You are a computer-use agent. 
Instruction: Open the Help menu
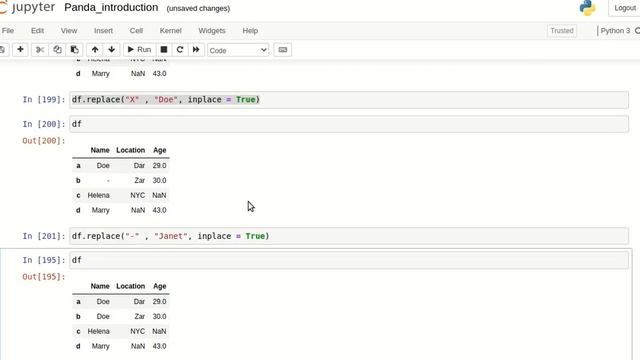[x=250, y=31]
